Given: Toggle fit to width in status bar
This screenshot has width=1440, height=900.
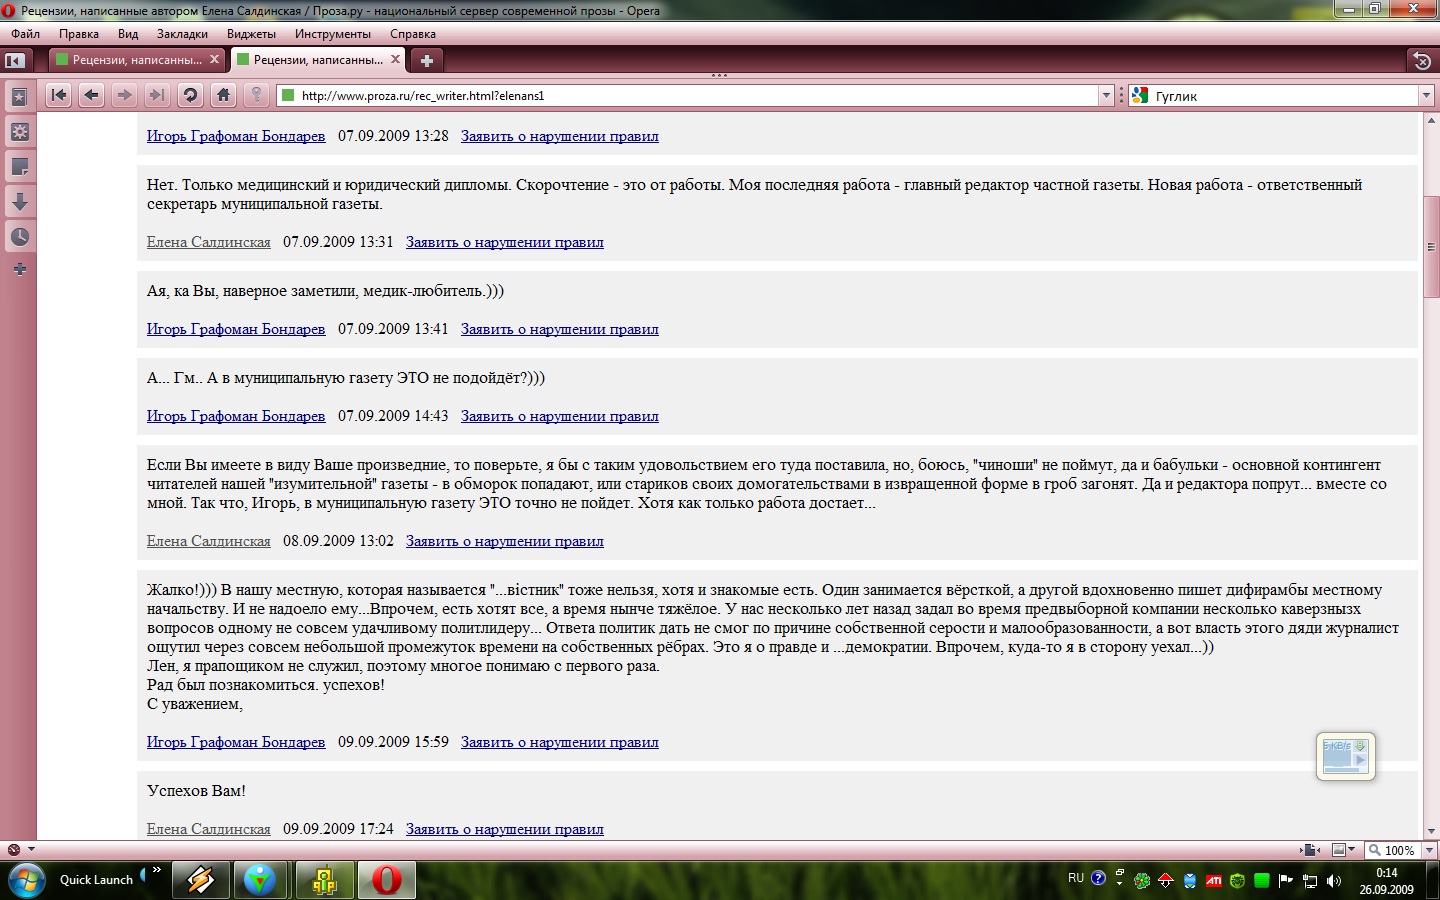Looking at the screenshot, I should click(x=1309, y=850).
